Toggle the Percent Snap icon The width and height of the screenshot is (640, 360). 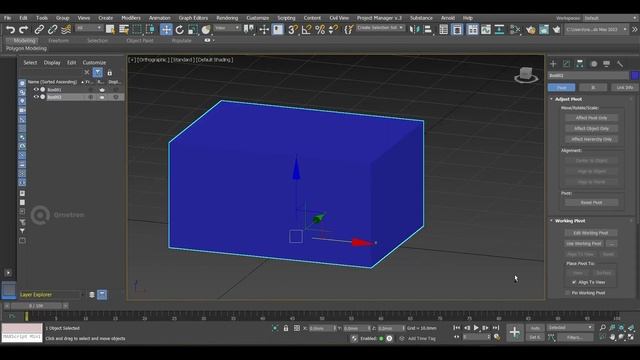[320, 29]
